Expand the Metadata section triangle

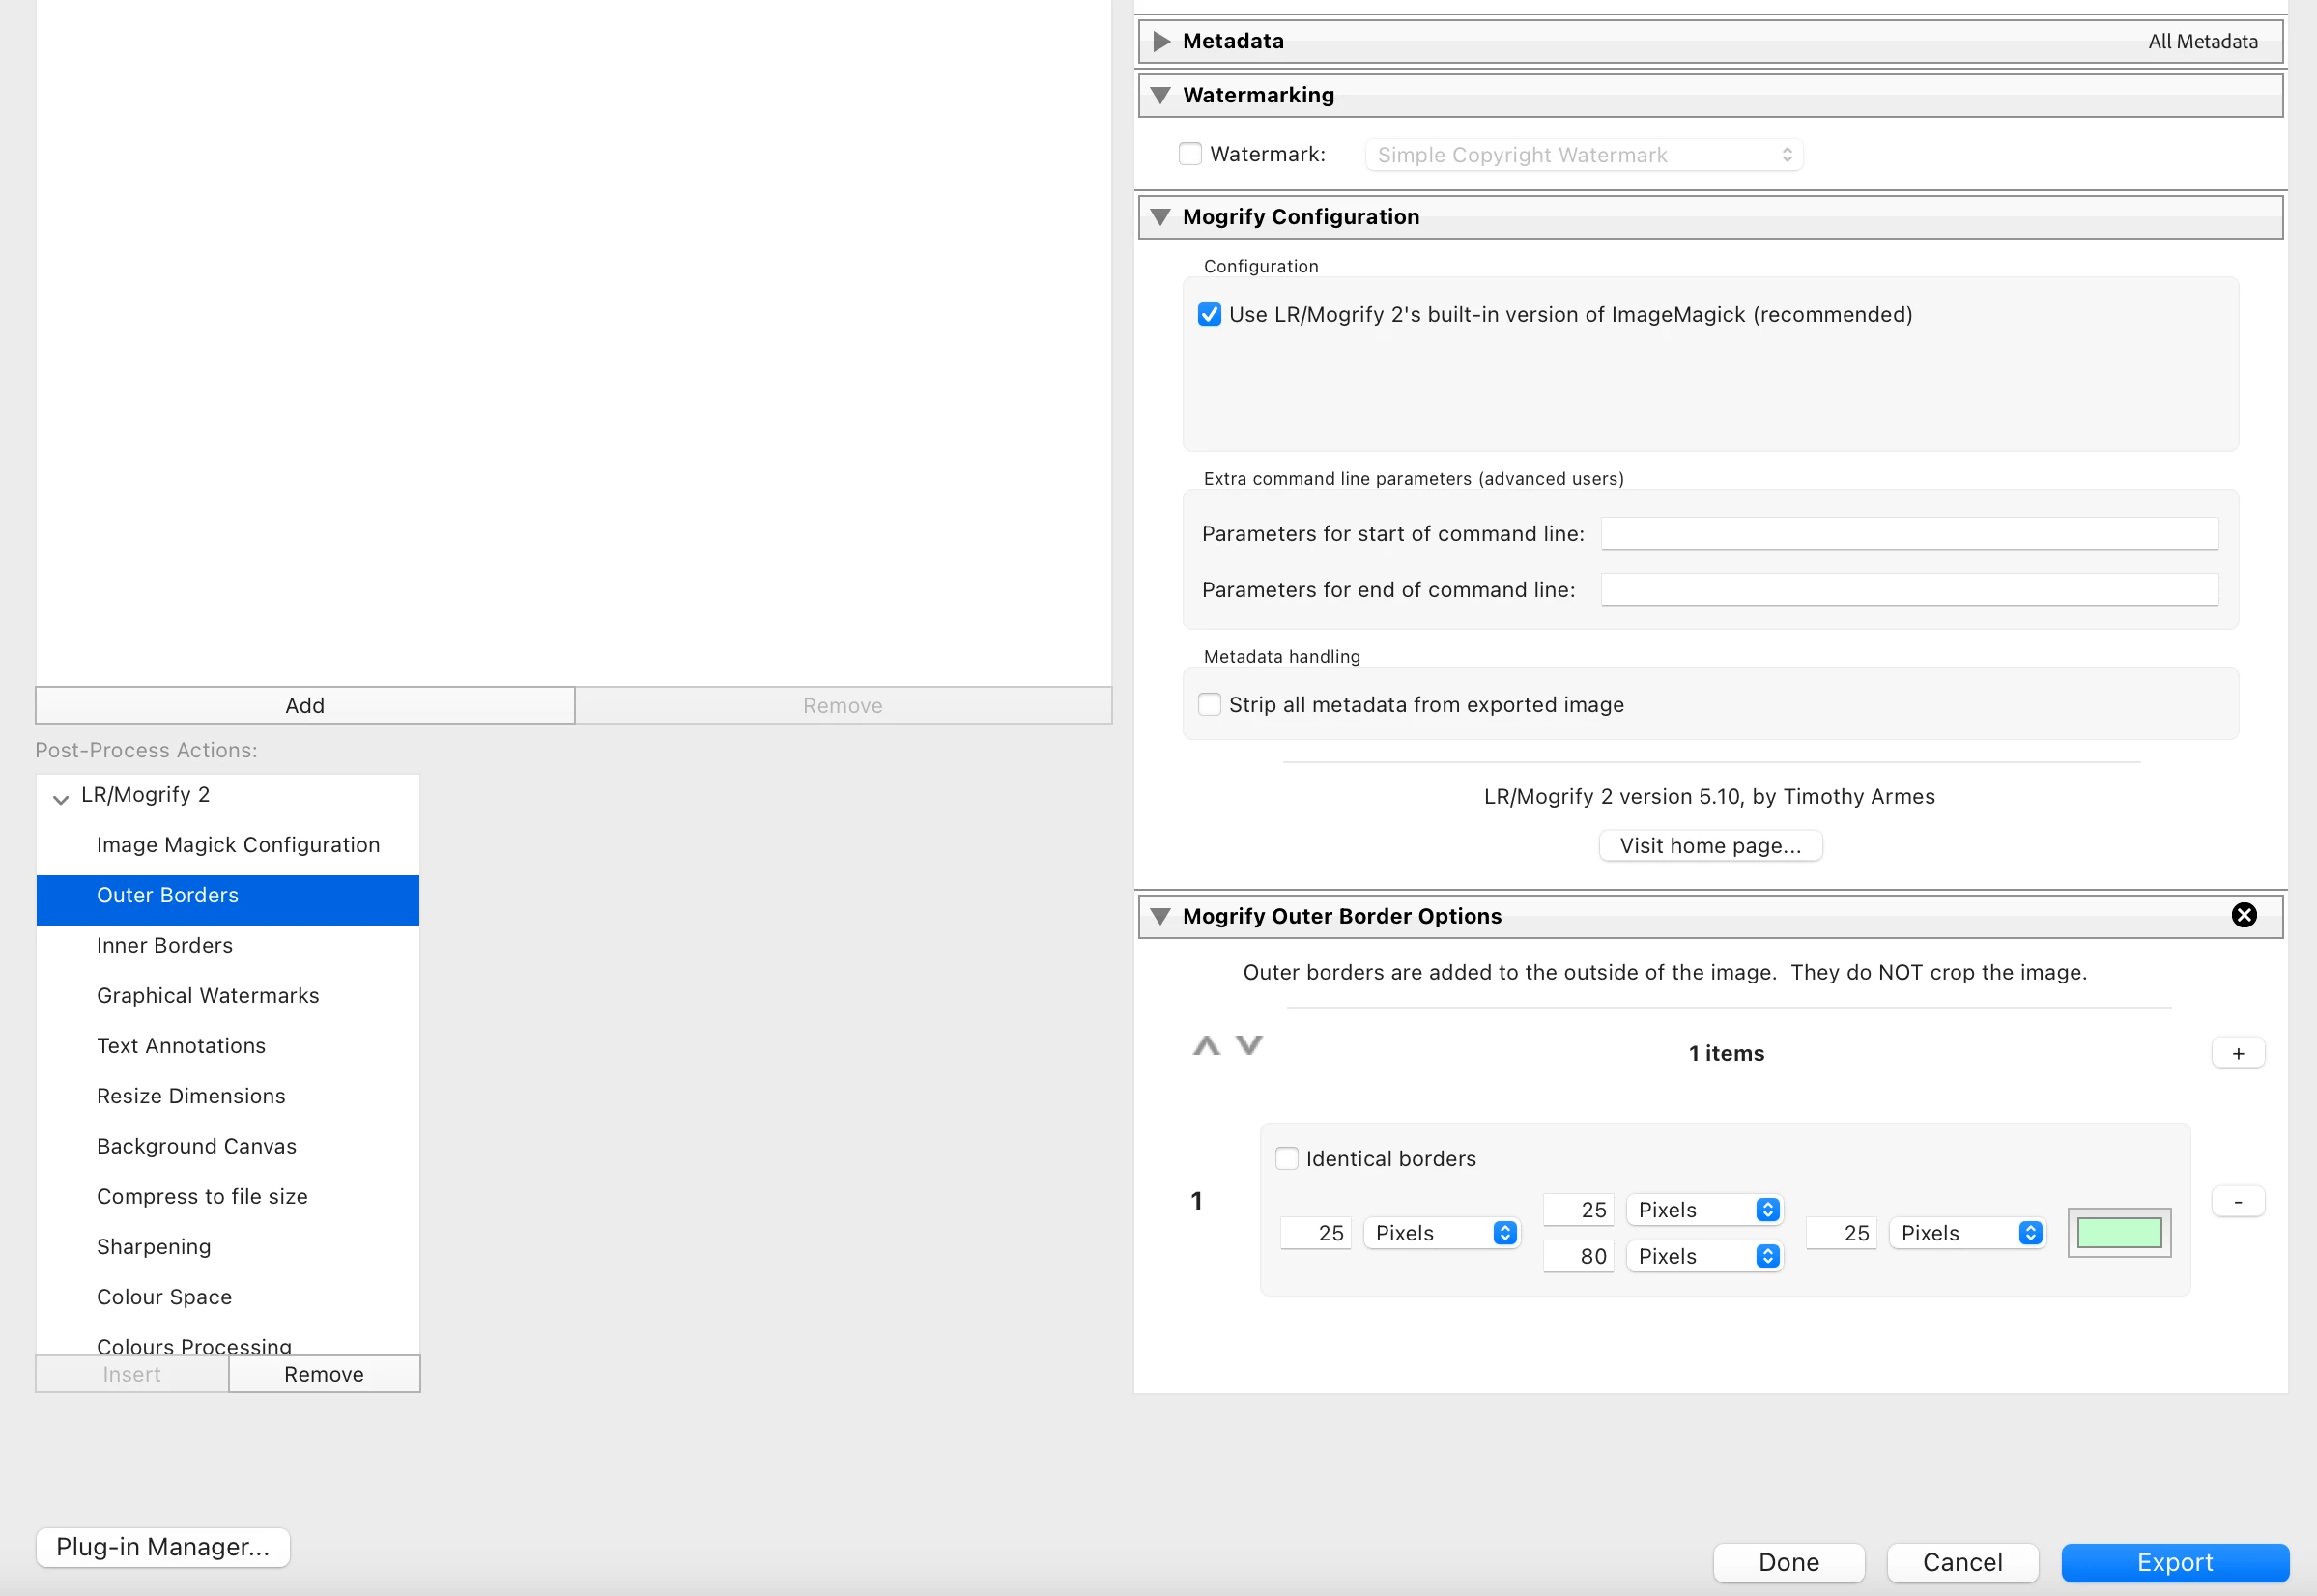(x=1160, y=41)
